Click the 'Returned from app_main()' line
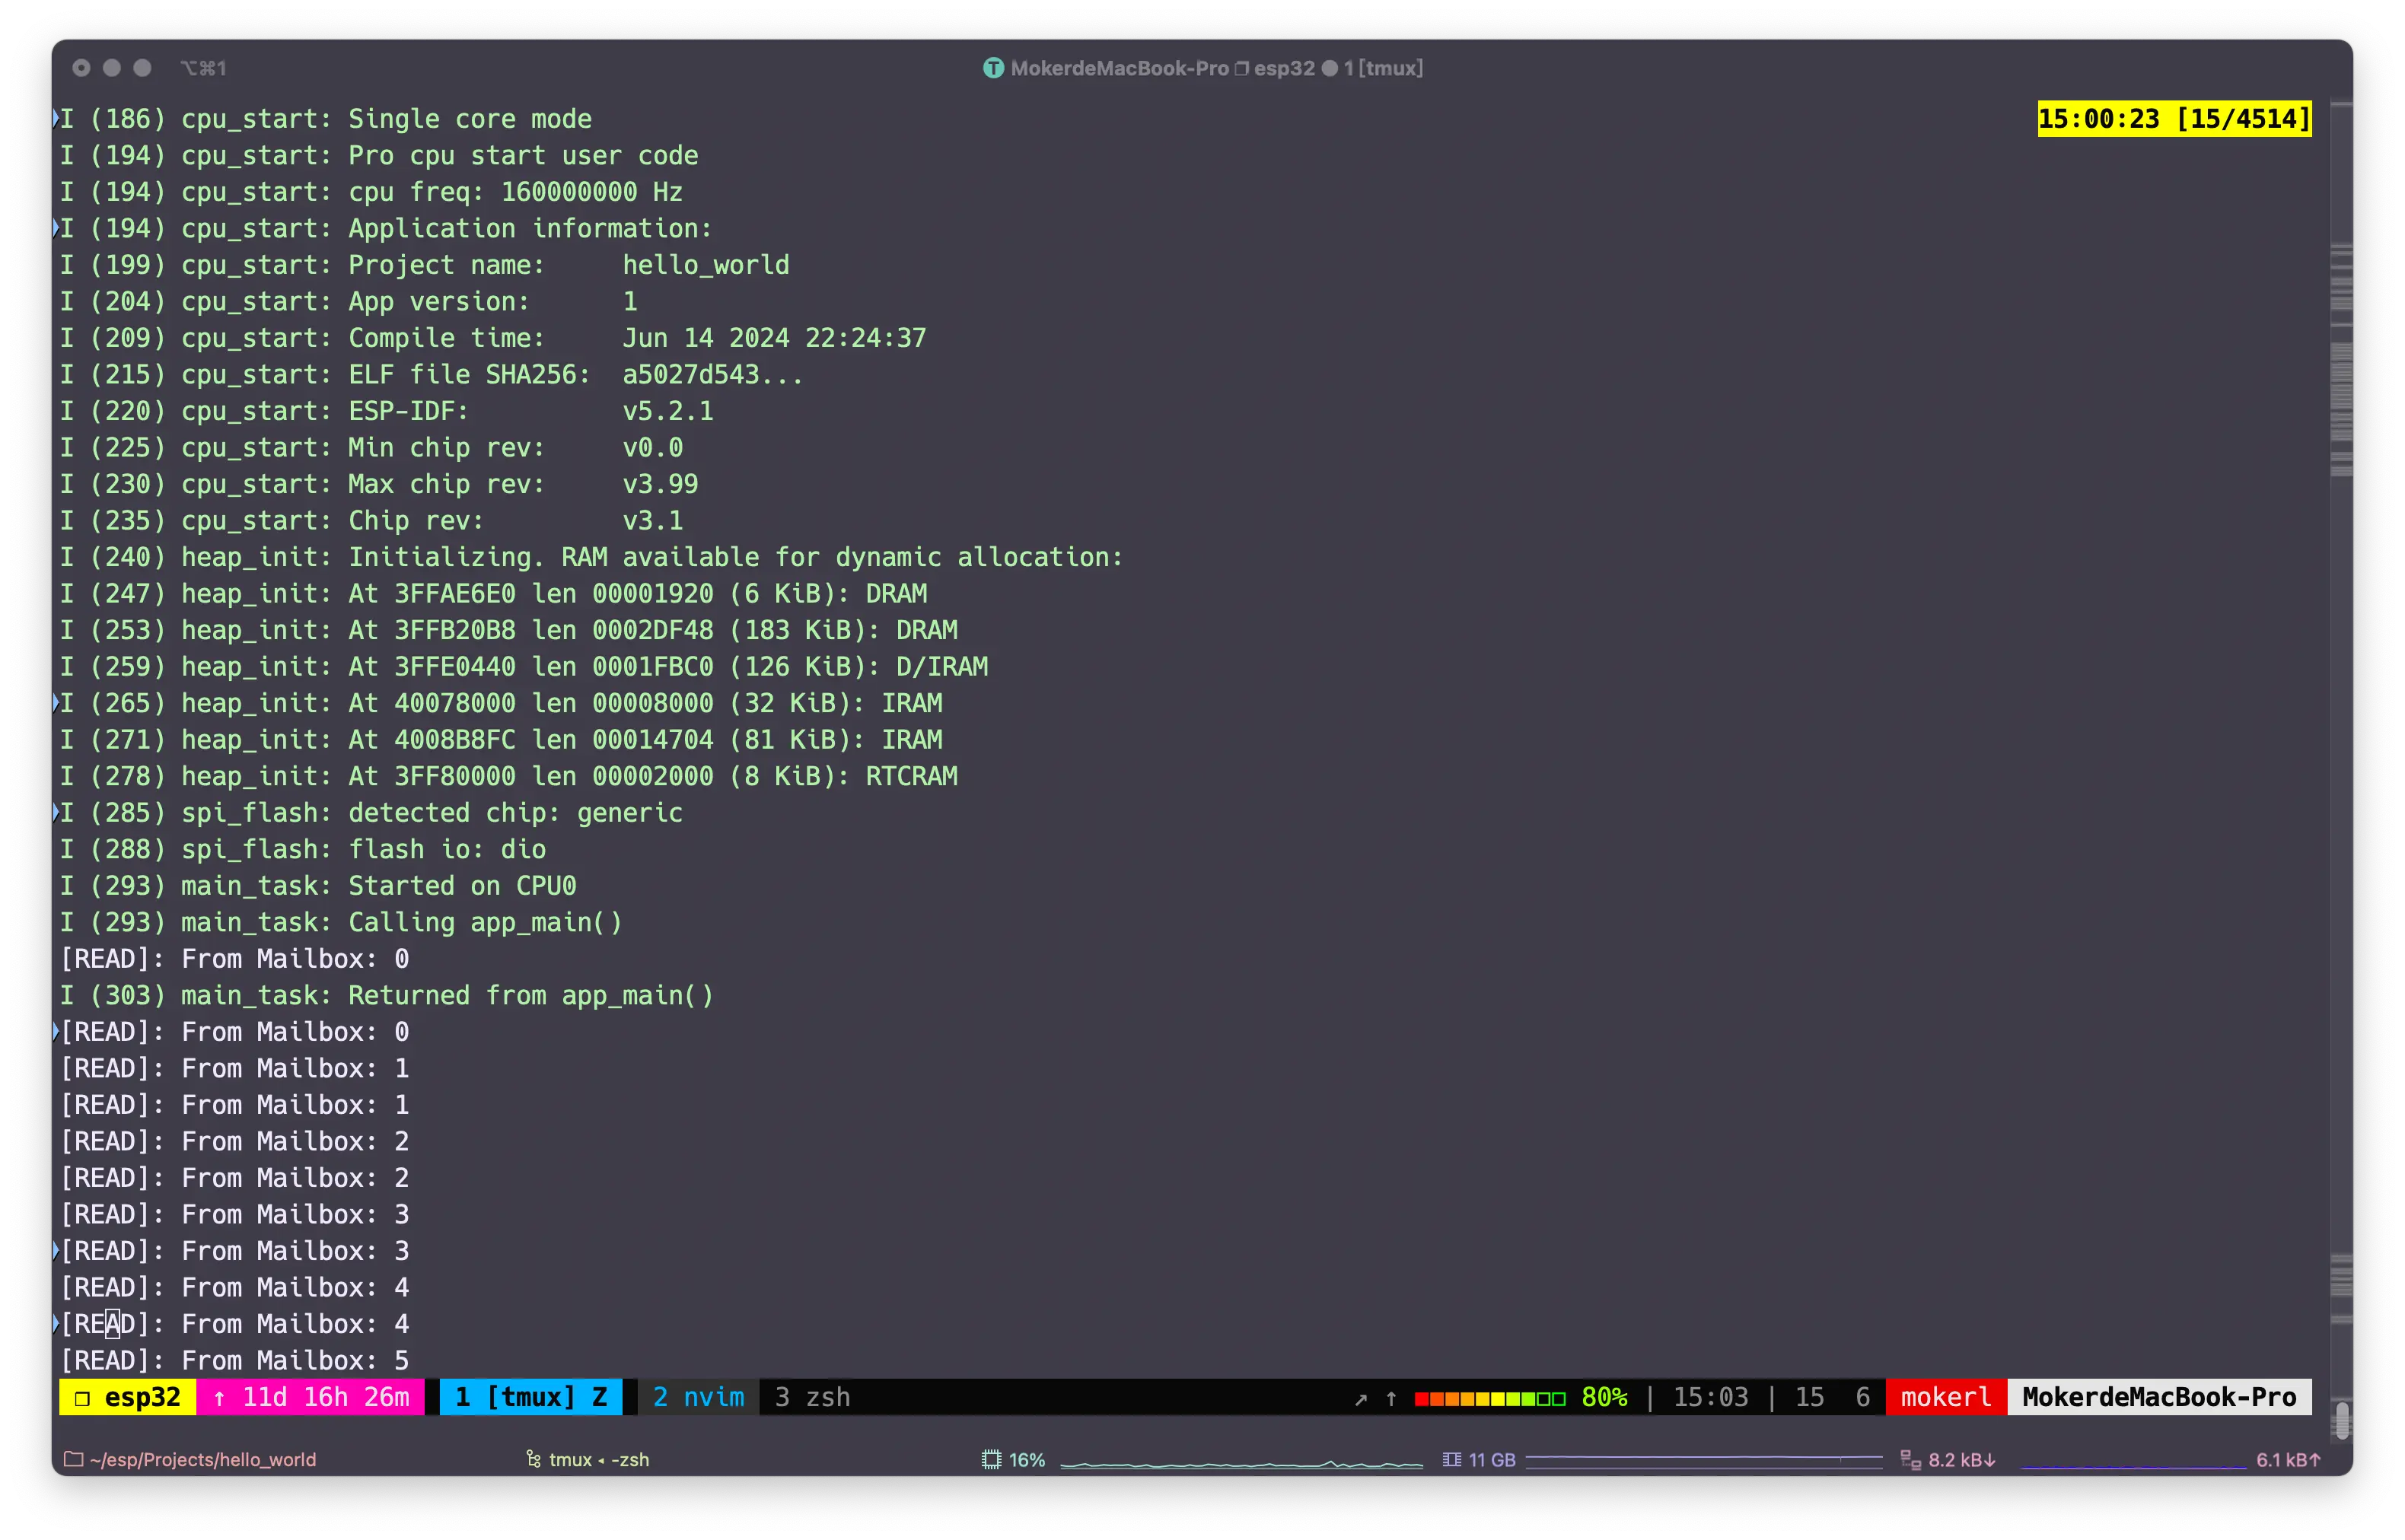2405x1540 pixels. [386, 995]
